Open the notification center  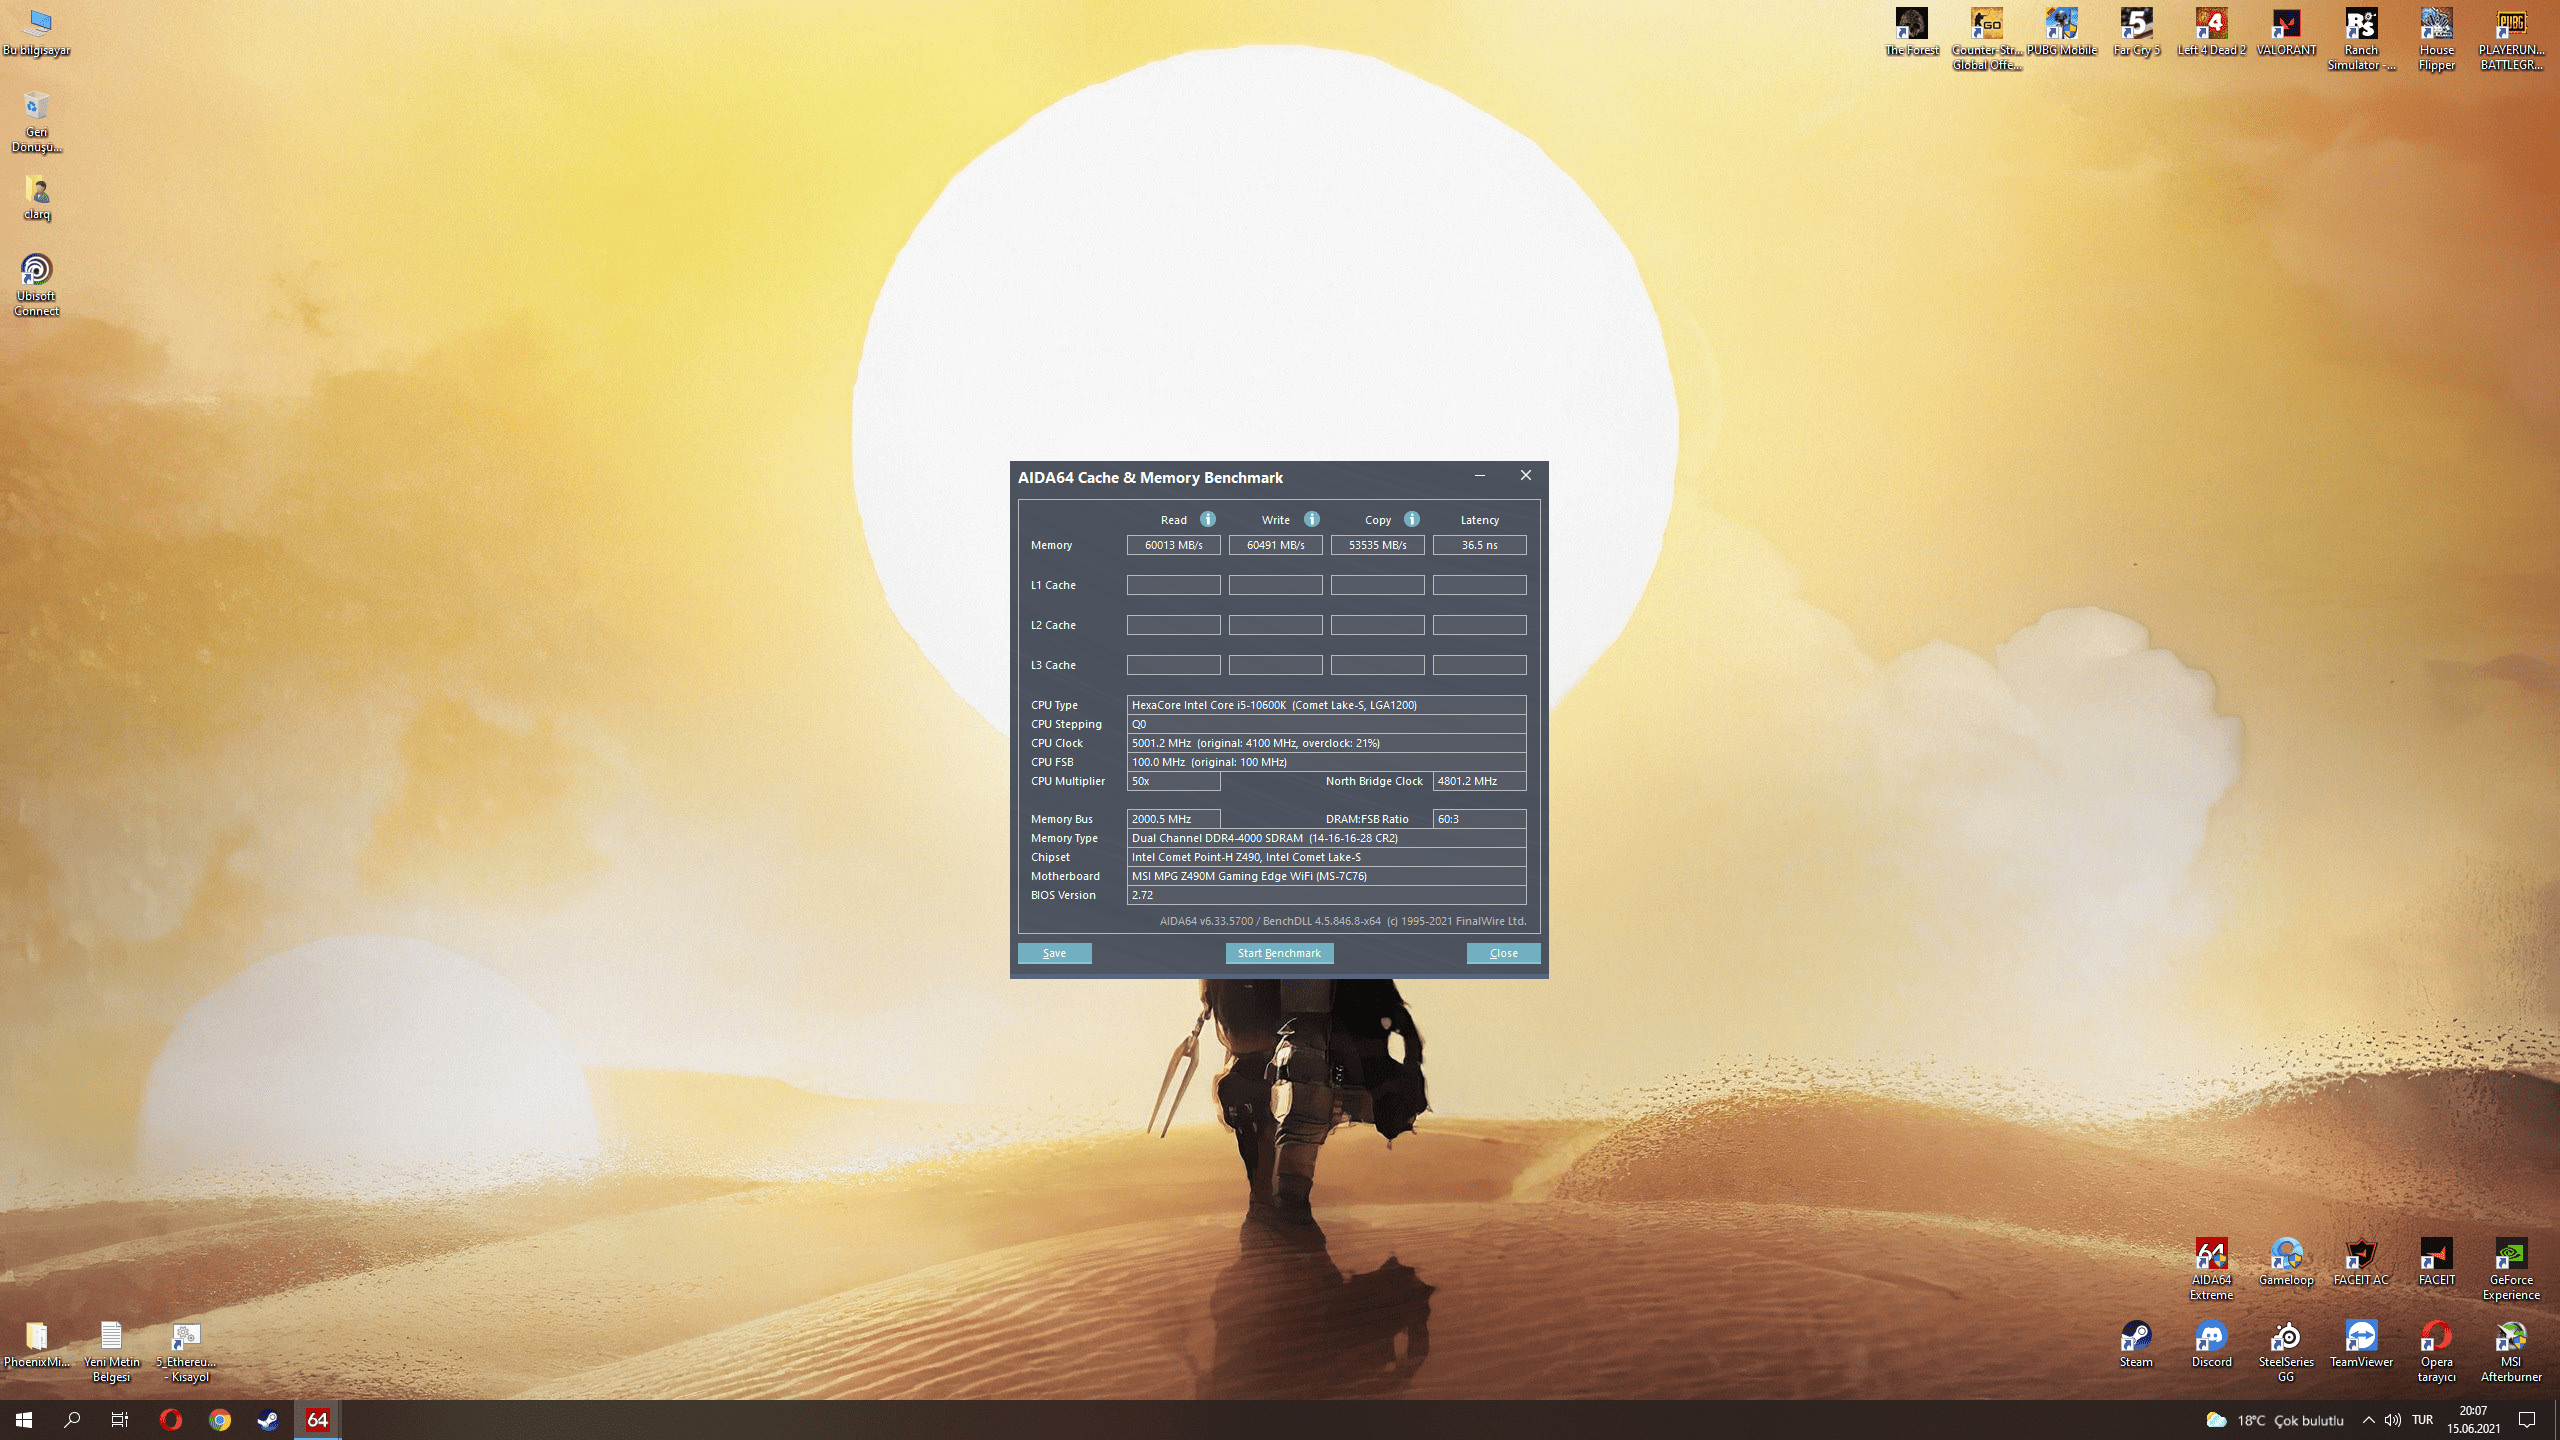(2527, 1420)
